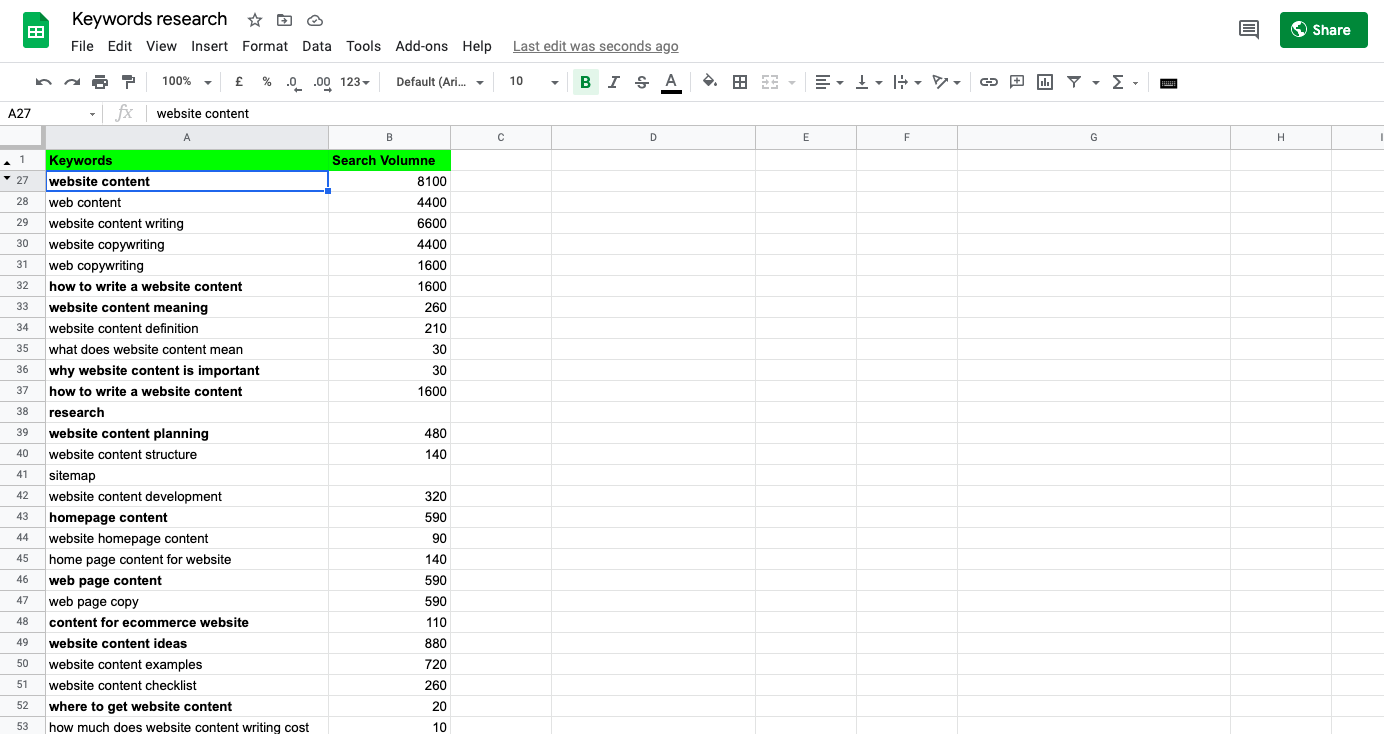Toggle italic formatting
Screen dimensions: 1384x734
(613, 82)
